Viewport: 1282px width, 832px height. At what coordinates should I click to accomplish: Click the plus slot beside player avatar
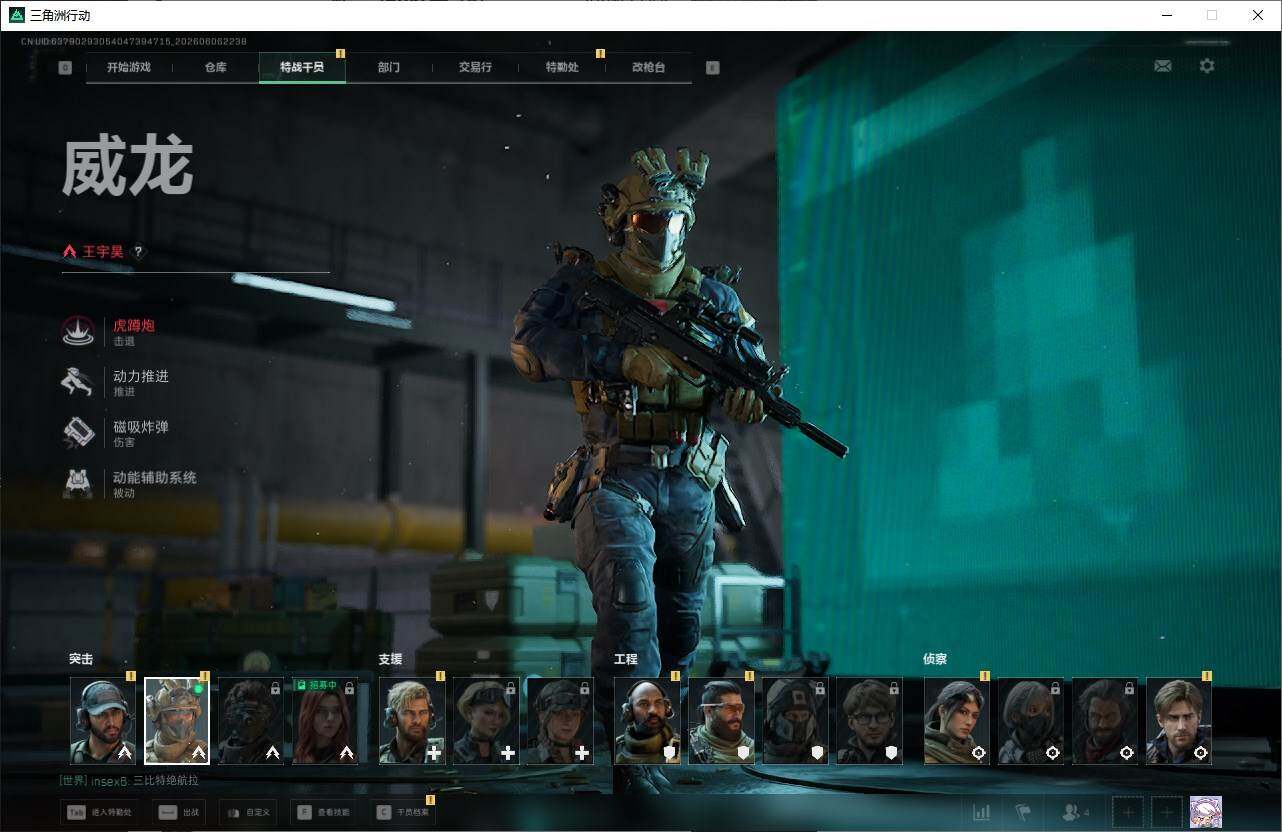(x=1166, y=812)
